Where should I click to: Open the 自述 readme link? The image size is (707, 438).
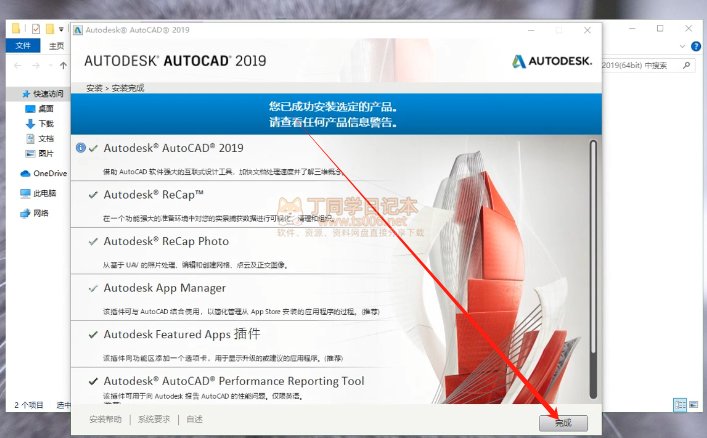tap(194, 419)
